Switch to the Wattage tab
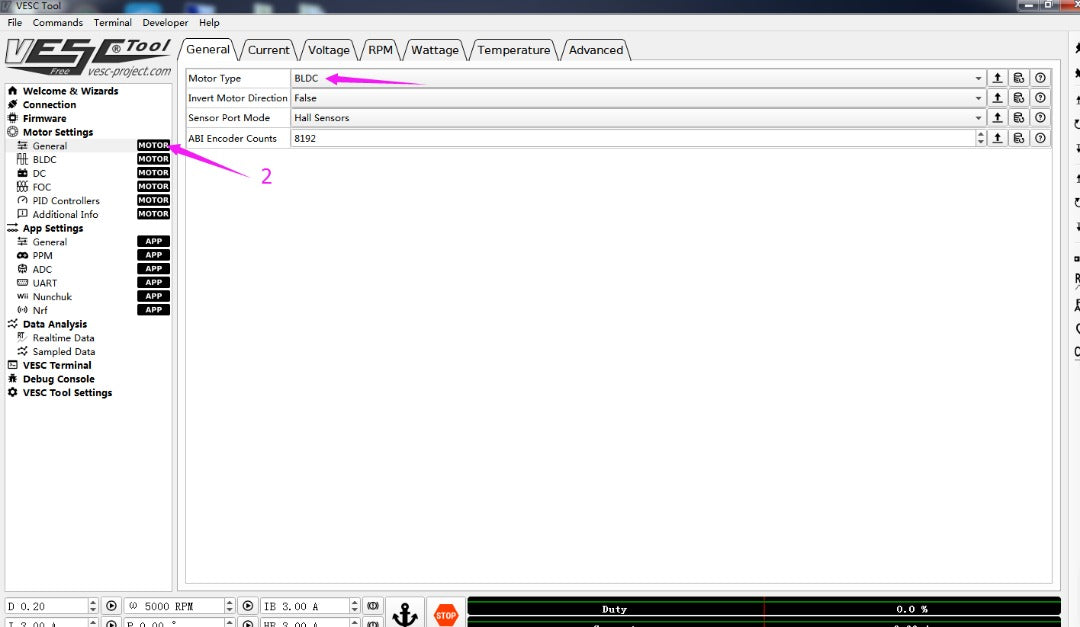 click(435, 50)
